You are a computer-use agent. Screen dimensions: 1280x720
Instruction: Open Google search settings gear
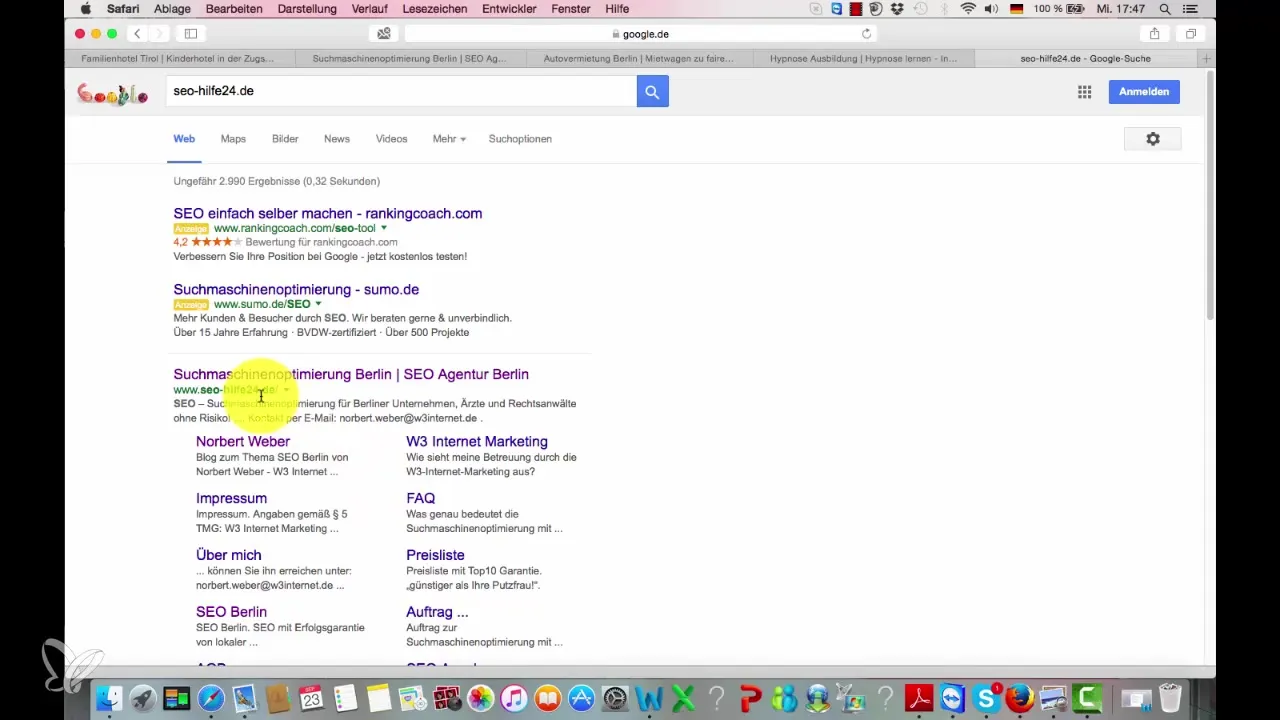(x=1153, y=139)
